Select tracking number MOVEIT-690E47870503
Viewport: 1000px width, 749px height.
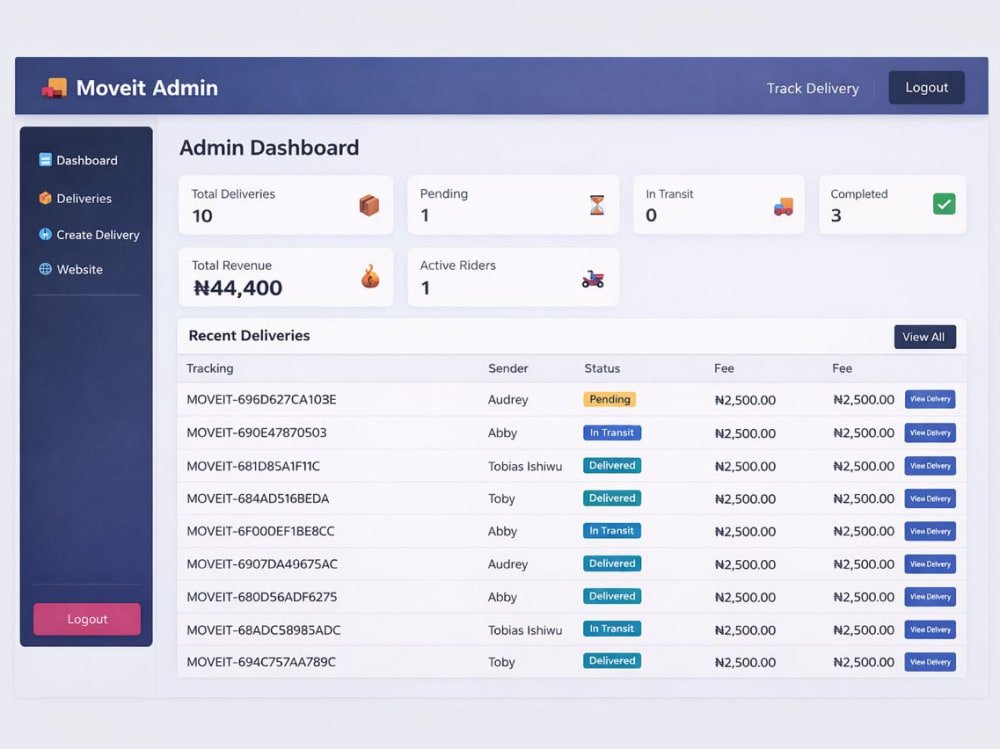256,433
